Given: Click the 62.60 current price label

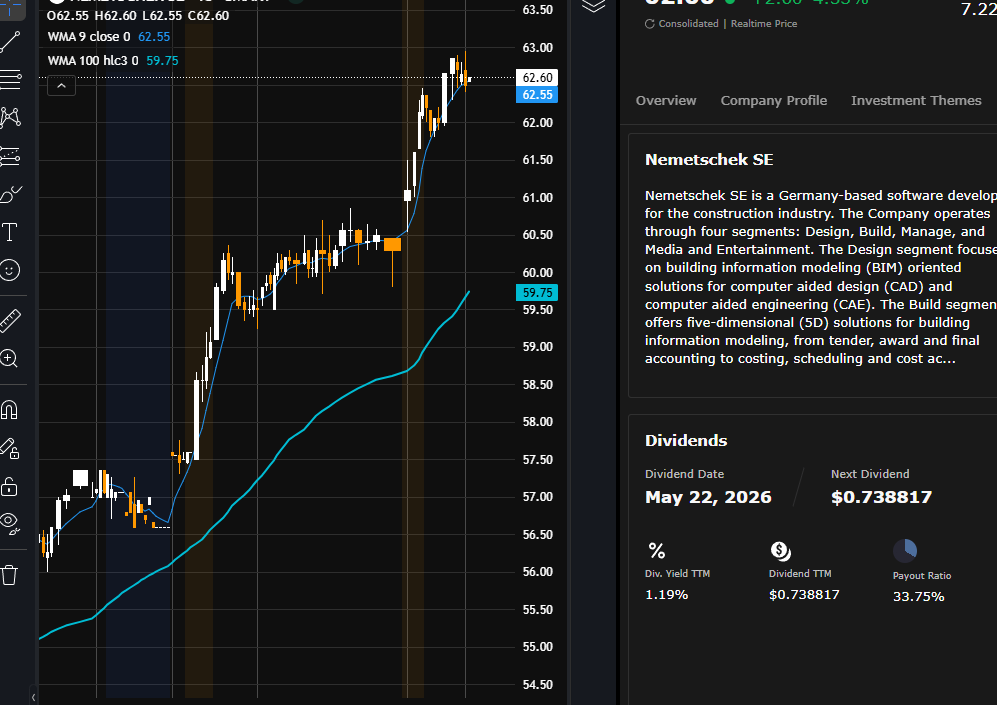Looking at the screenshot, I should 537,78.
